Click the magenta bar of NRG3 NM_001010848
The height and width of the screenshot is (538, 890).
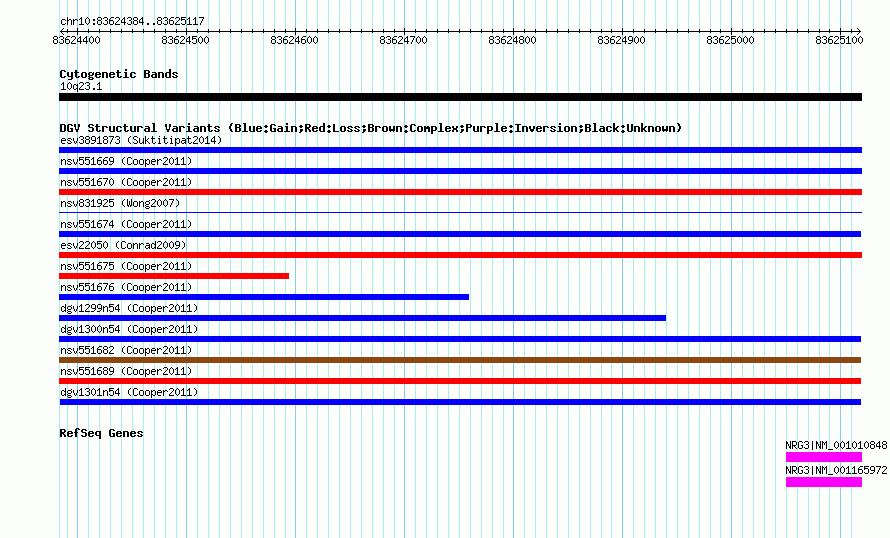[824, 457]
